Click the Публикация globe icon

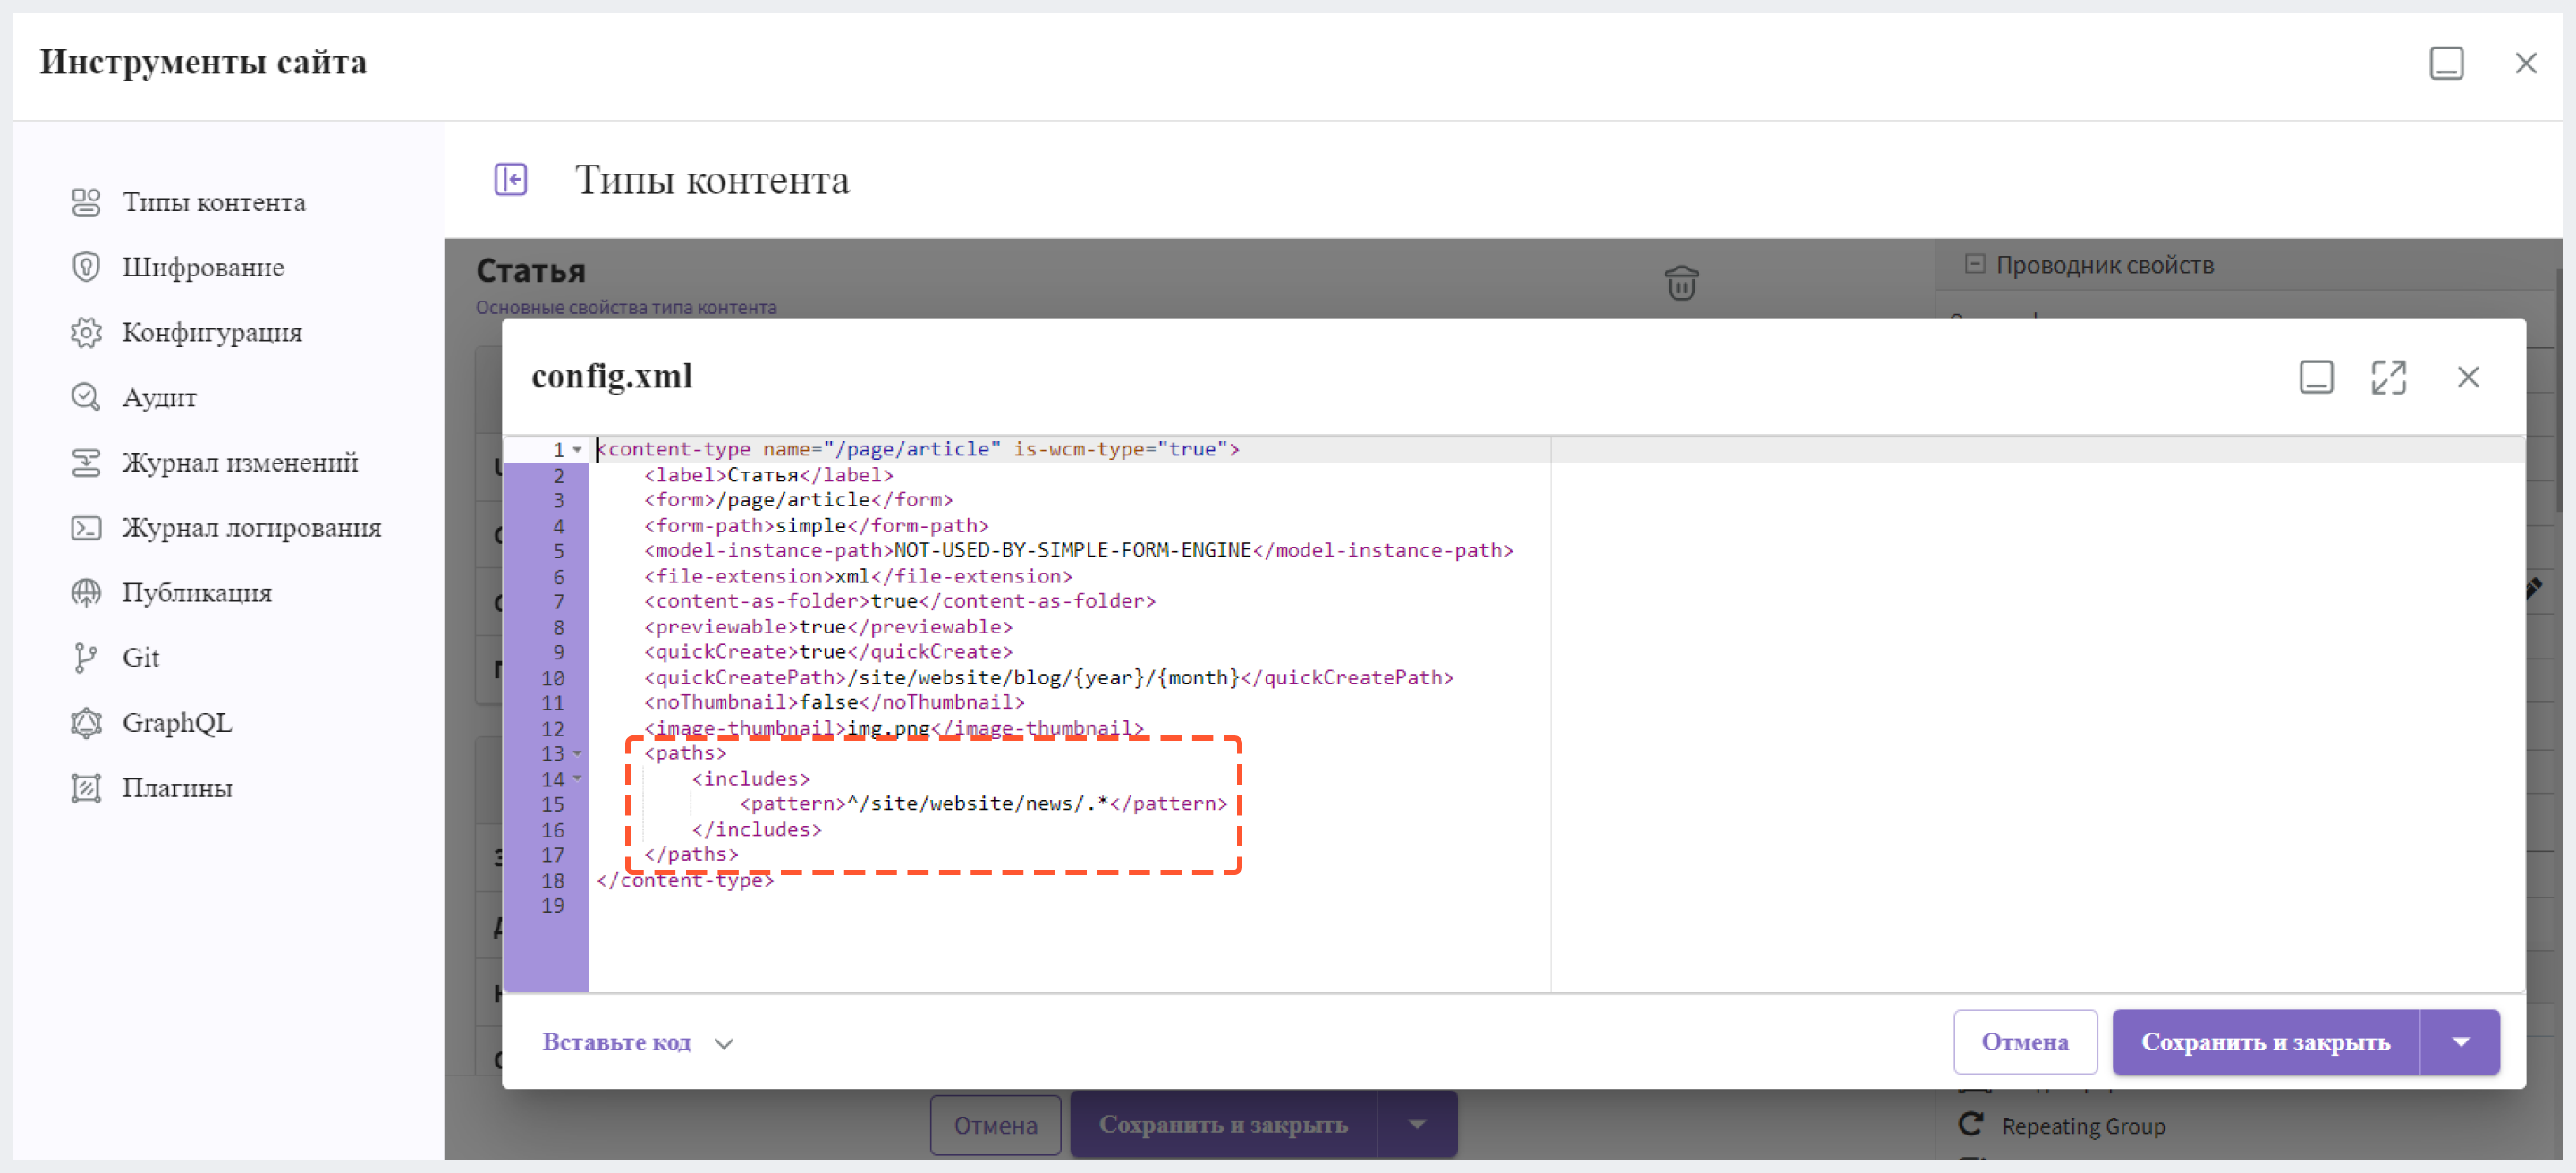pos(86,592)
